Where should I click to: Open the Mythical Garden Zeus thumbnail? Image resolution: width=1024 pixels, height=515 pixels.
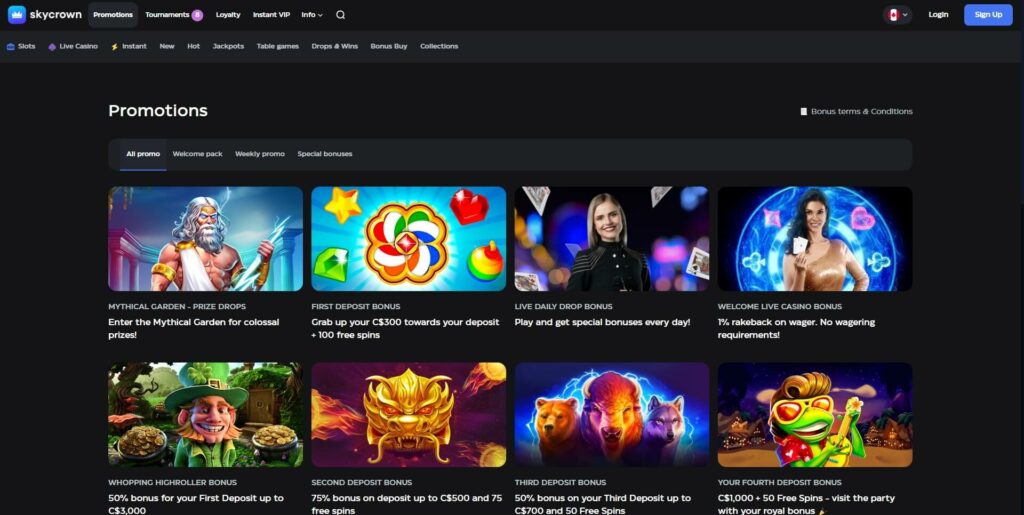(x=206, y=239)
